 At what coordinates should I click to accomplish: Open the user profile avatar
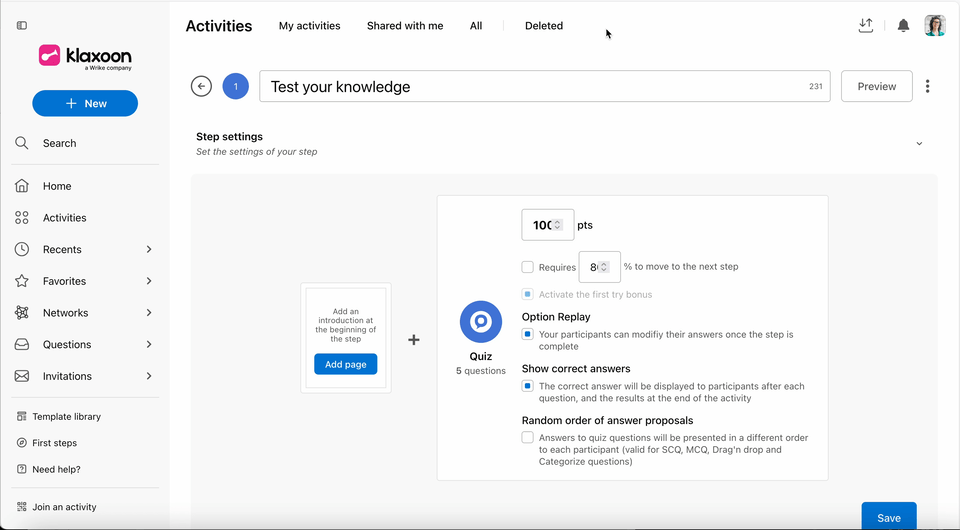[x=935, y=26]
